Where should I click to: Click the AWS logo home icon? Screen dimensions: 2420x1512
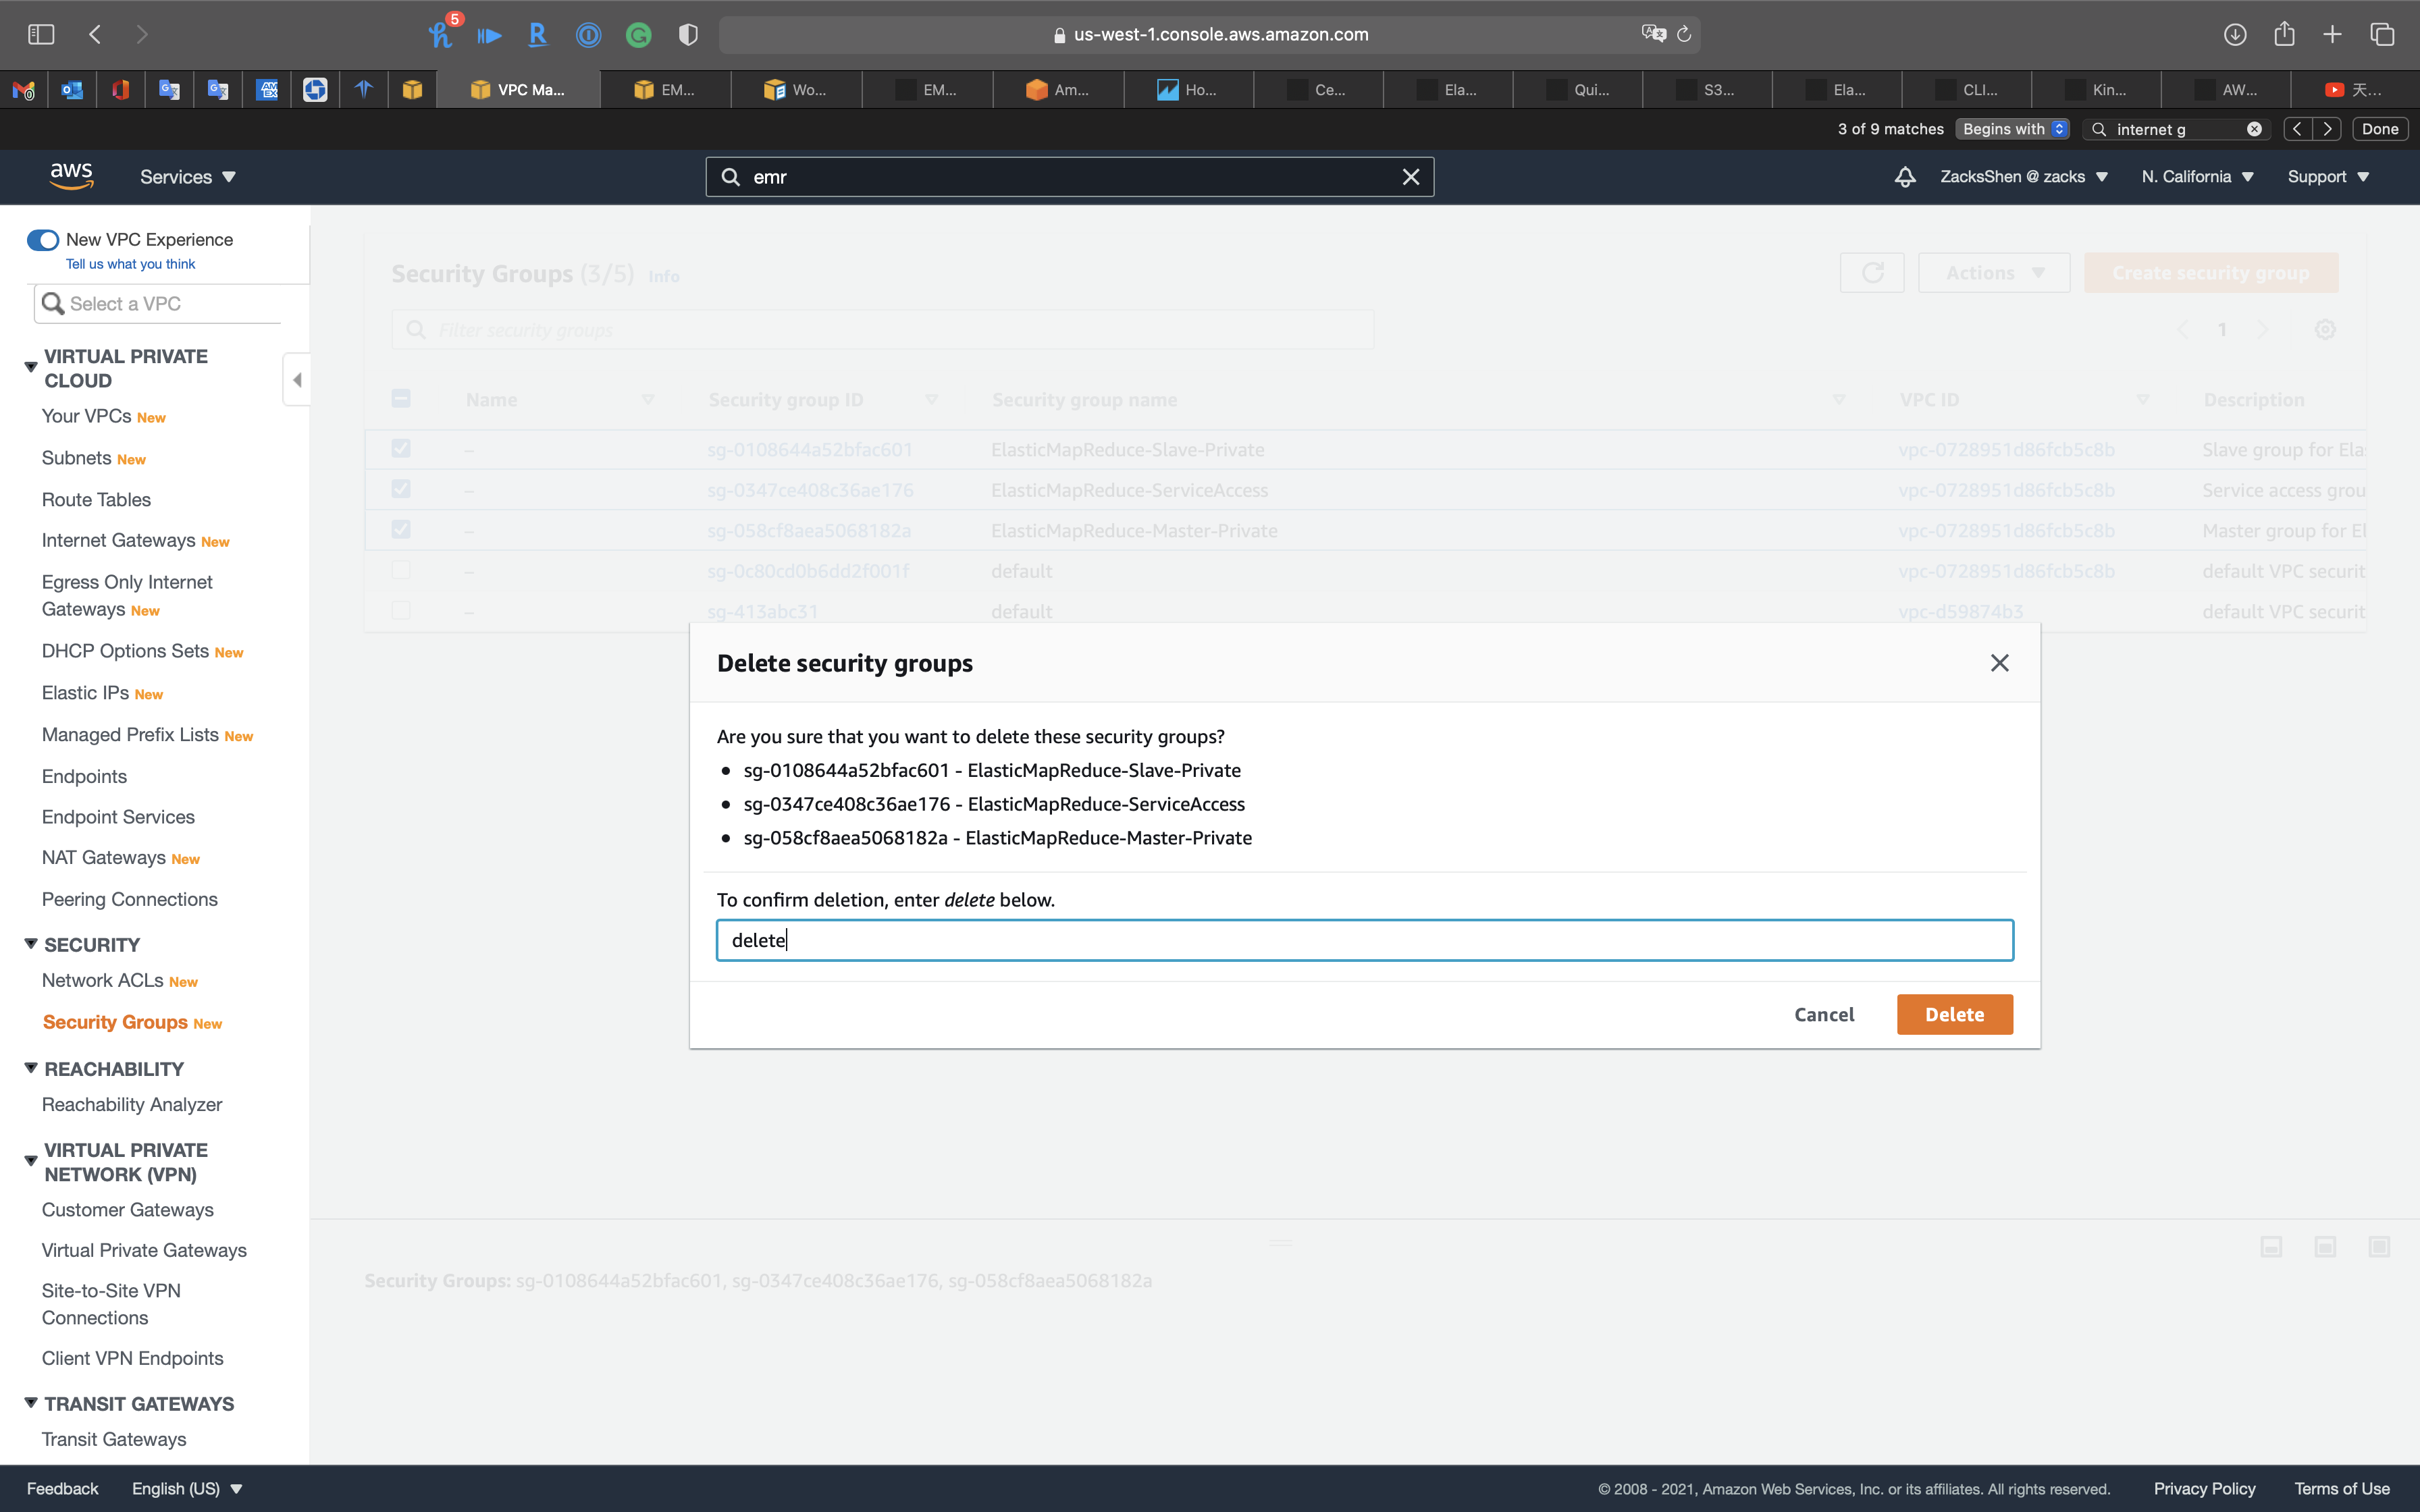pyautogui.click(x=71, y=176)
